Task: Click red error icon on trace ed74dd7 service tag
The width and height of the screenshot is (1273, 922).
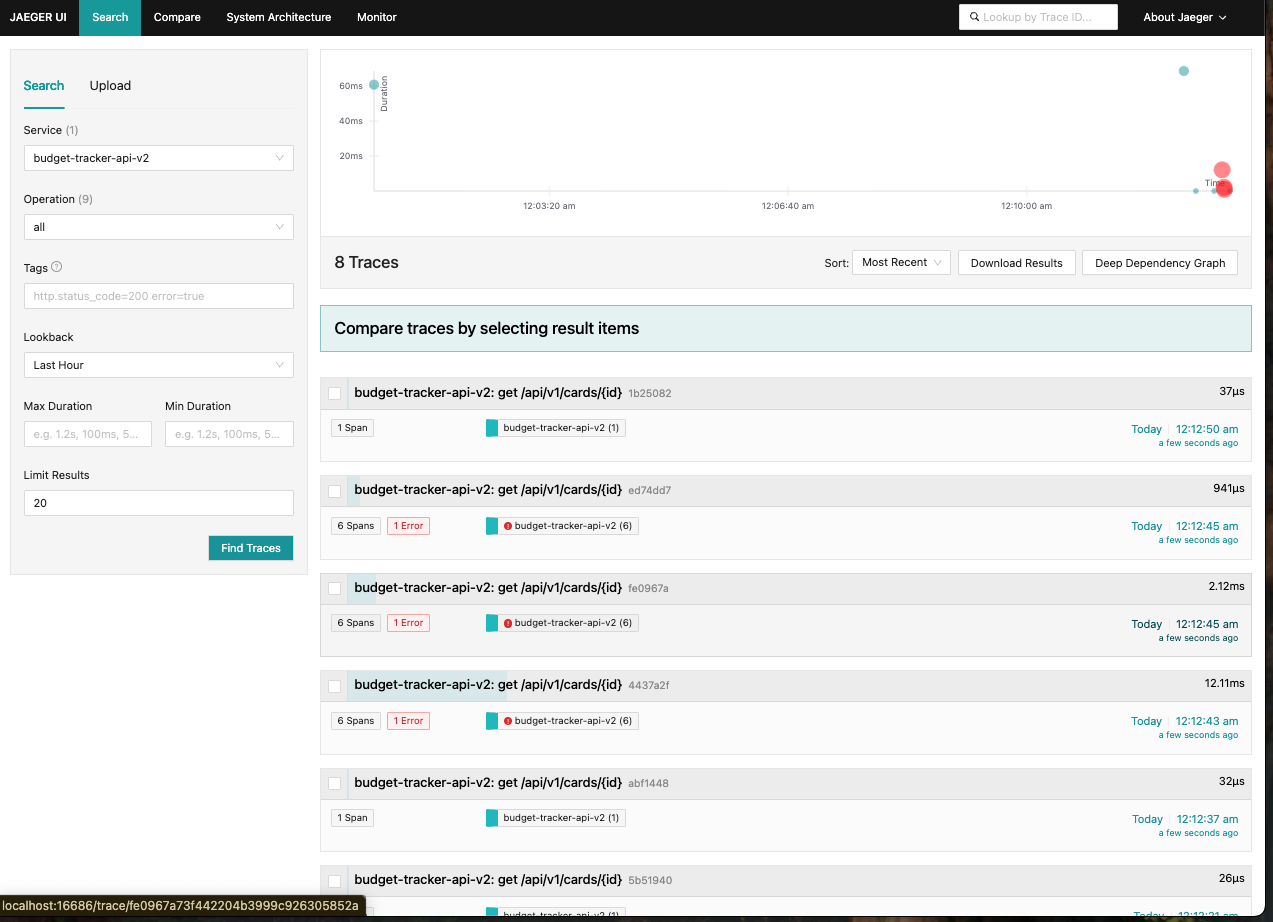Action: point(508,526)
